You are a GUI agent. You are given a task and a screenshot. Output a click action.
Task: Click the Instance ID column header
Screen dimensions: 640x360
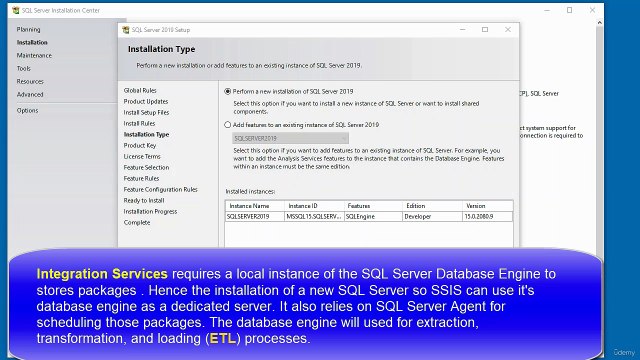click(314, 206)
